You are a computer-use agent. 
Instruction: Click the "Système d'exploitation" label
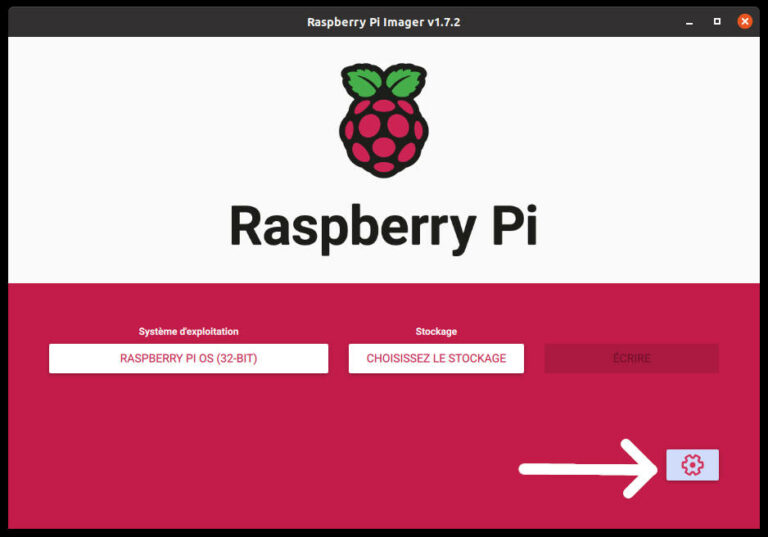[x=188, y=331]
